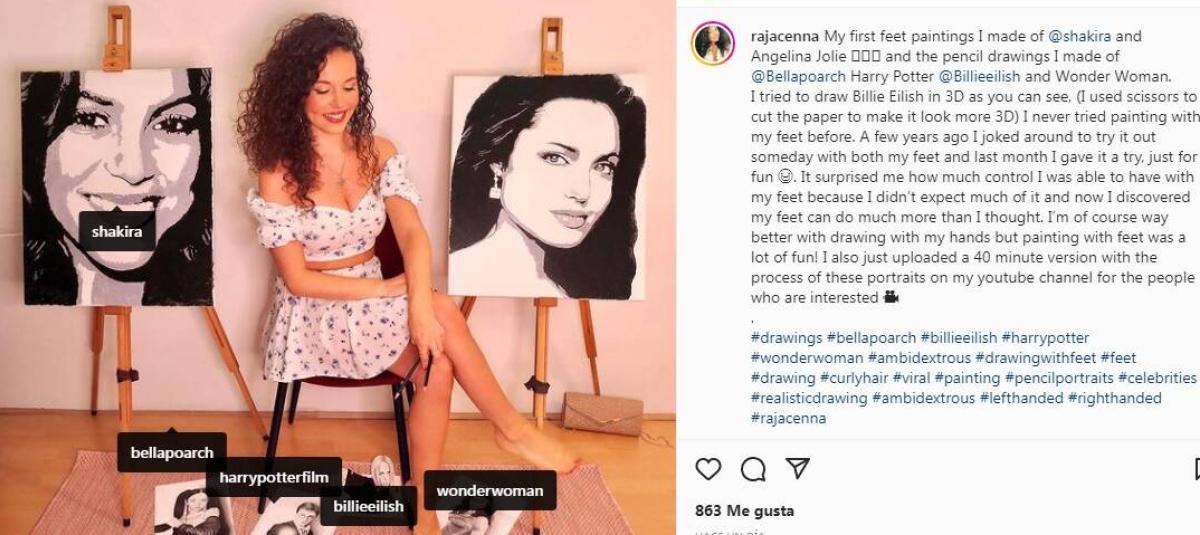Click the rajacenna username in the caption

coord(784,36)
